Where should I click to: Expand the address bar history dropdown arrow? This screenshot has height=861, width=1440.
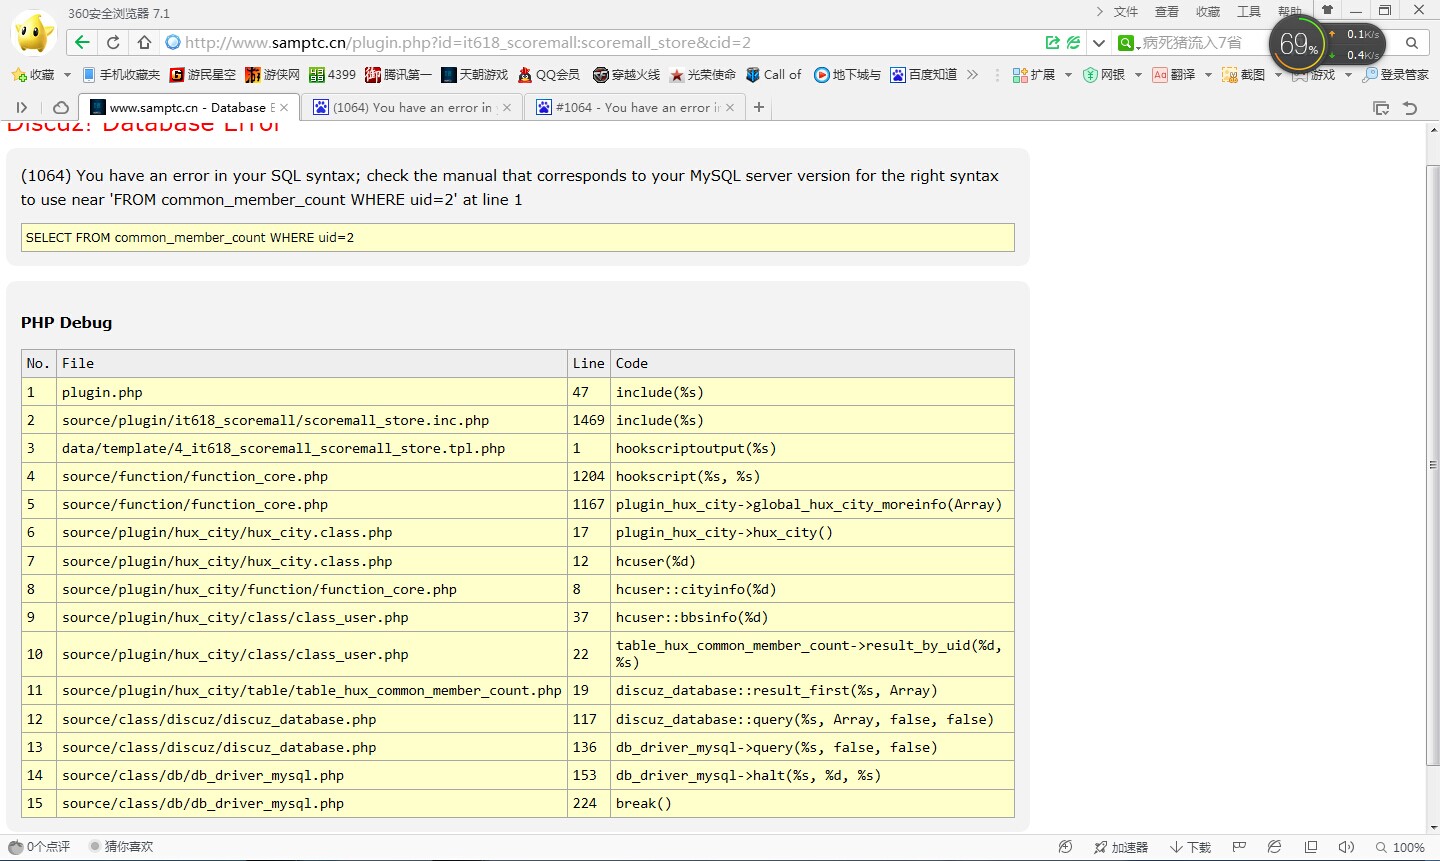click(1098, 43)
